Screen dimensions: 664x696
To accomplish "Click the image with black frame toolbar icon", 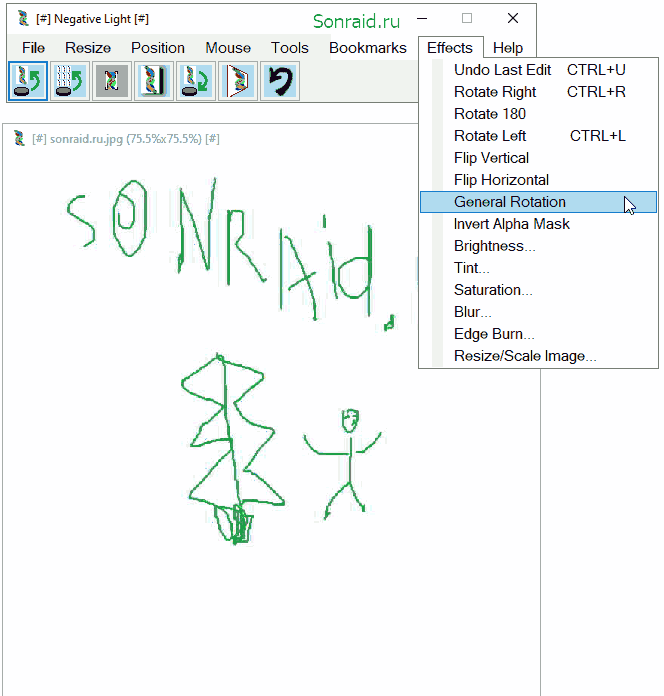I will coord(154,81).
